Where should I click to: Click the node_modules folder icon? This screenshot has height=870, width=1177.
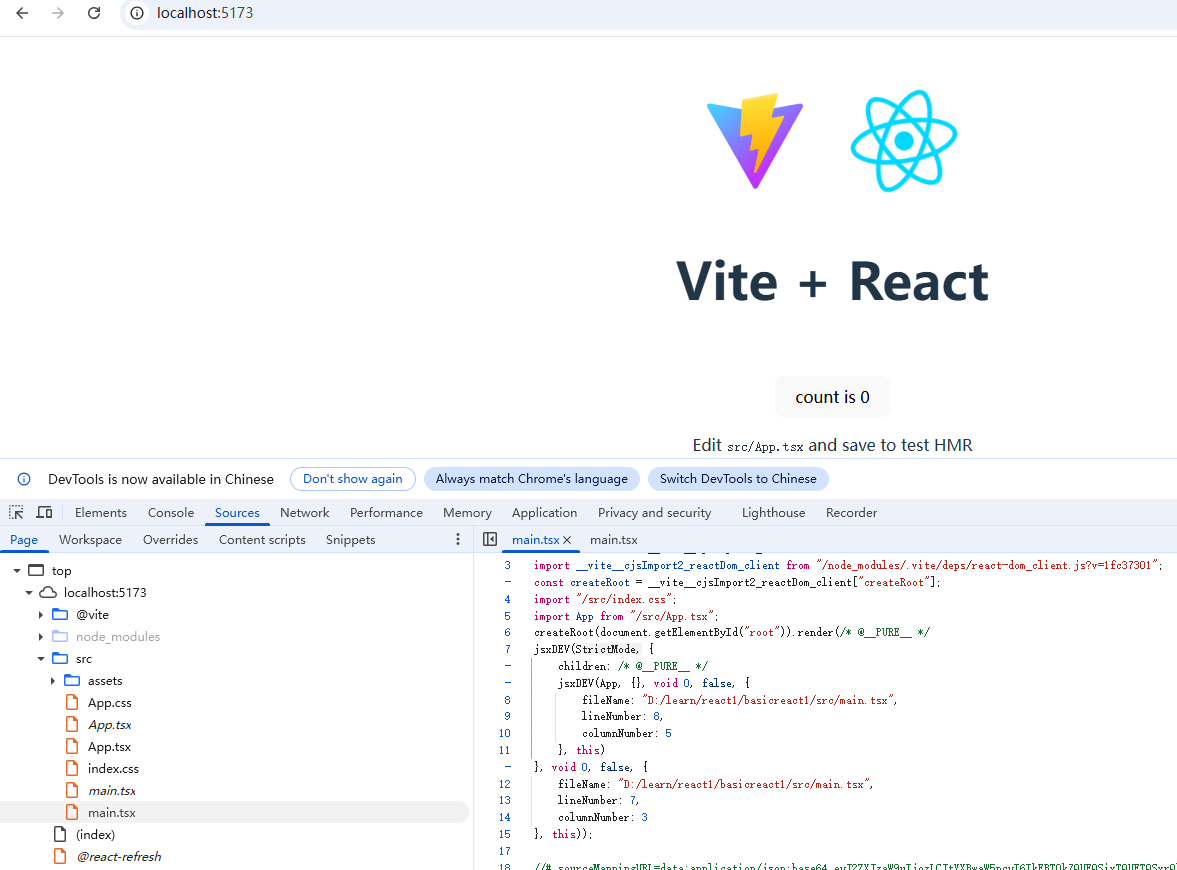tap(60, 637)
